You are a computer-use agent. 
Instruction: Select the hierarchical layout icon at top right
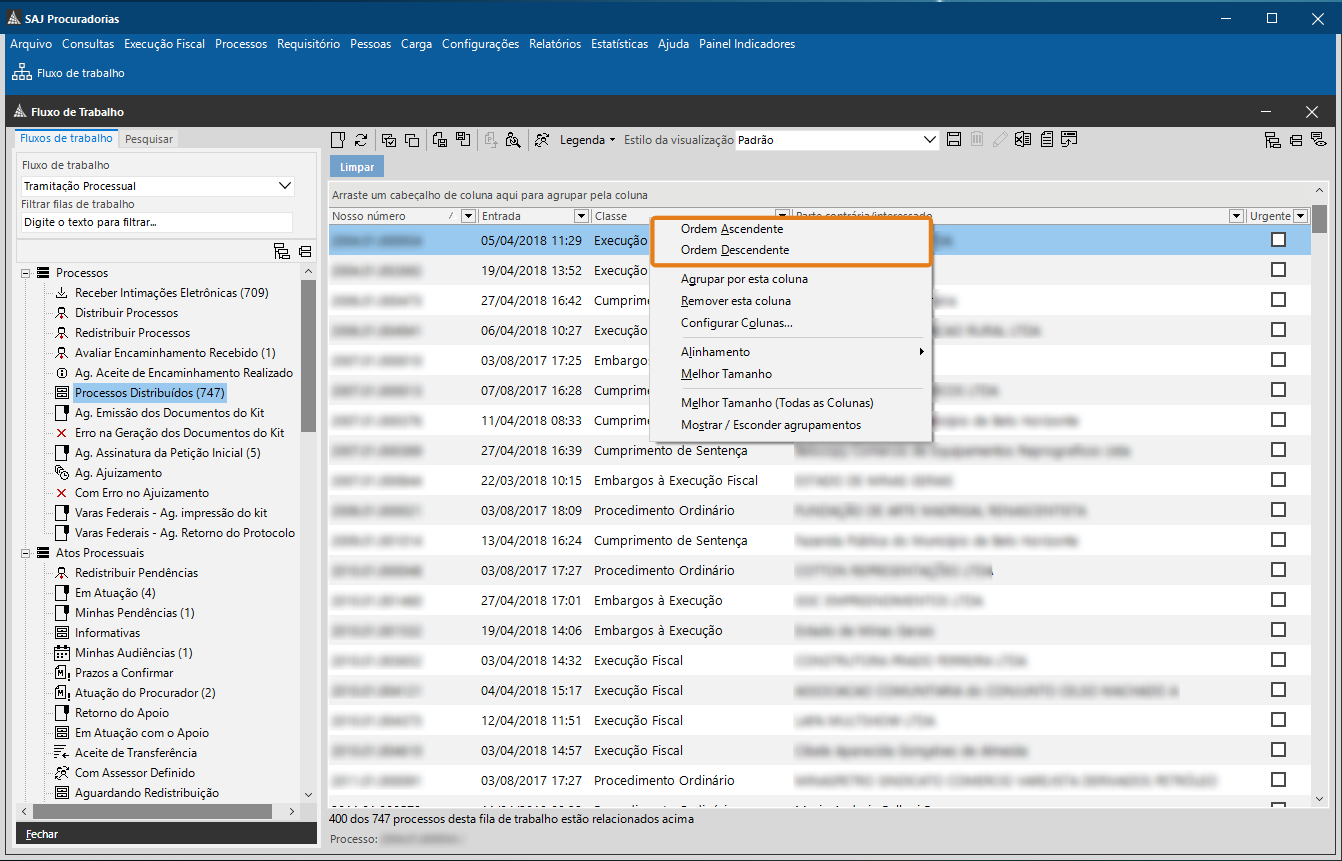tap(1272, 140)
